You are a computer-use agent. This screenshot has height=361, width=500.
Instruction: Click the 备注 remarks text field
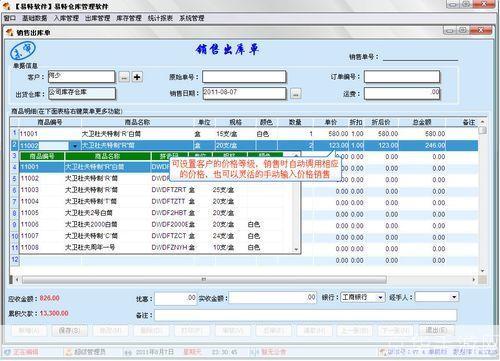tap(305, 315)
